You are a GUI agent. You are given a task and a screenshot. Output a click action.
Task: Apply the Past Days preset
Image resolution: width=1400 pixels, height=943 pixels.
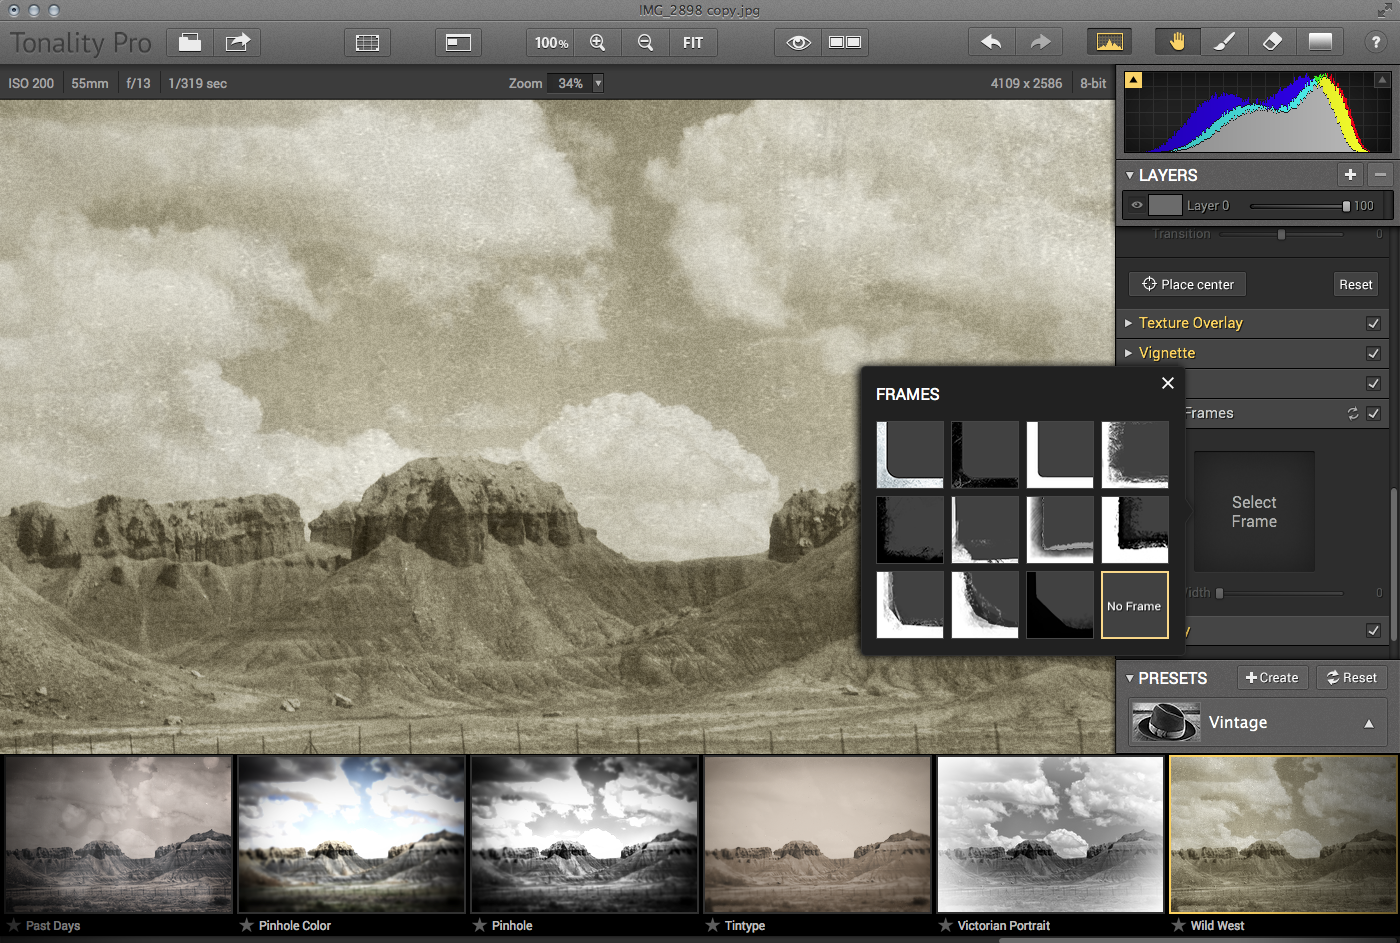[119, 835]
